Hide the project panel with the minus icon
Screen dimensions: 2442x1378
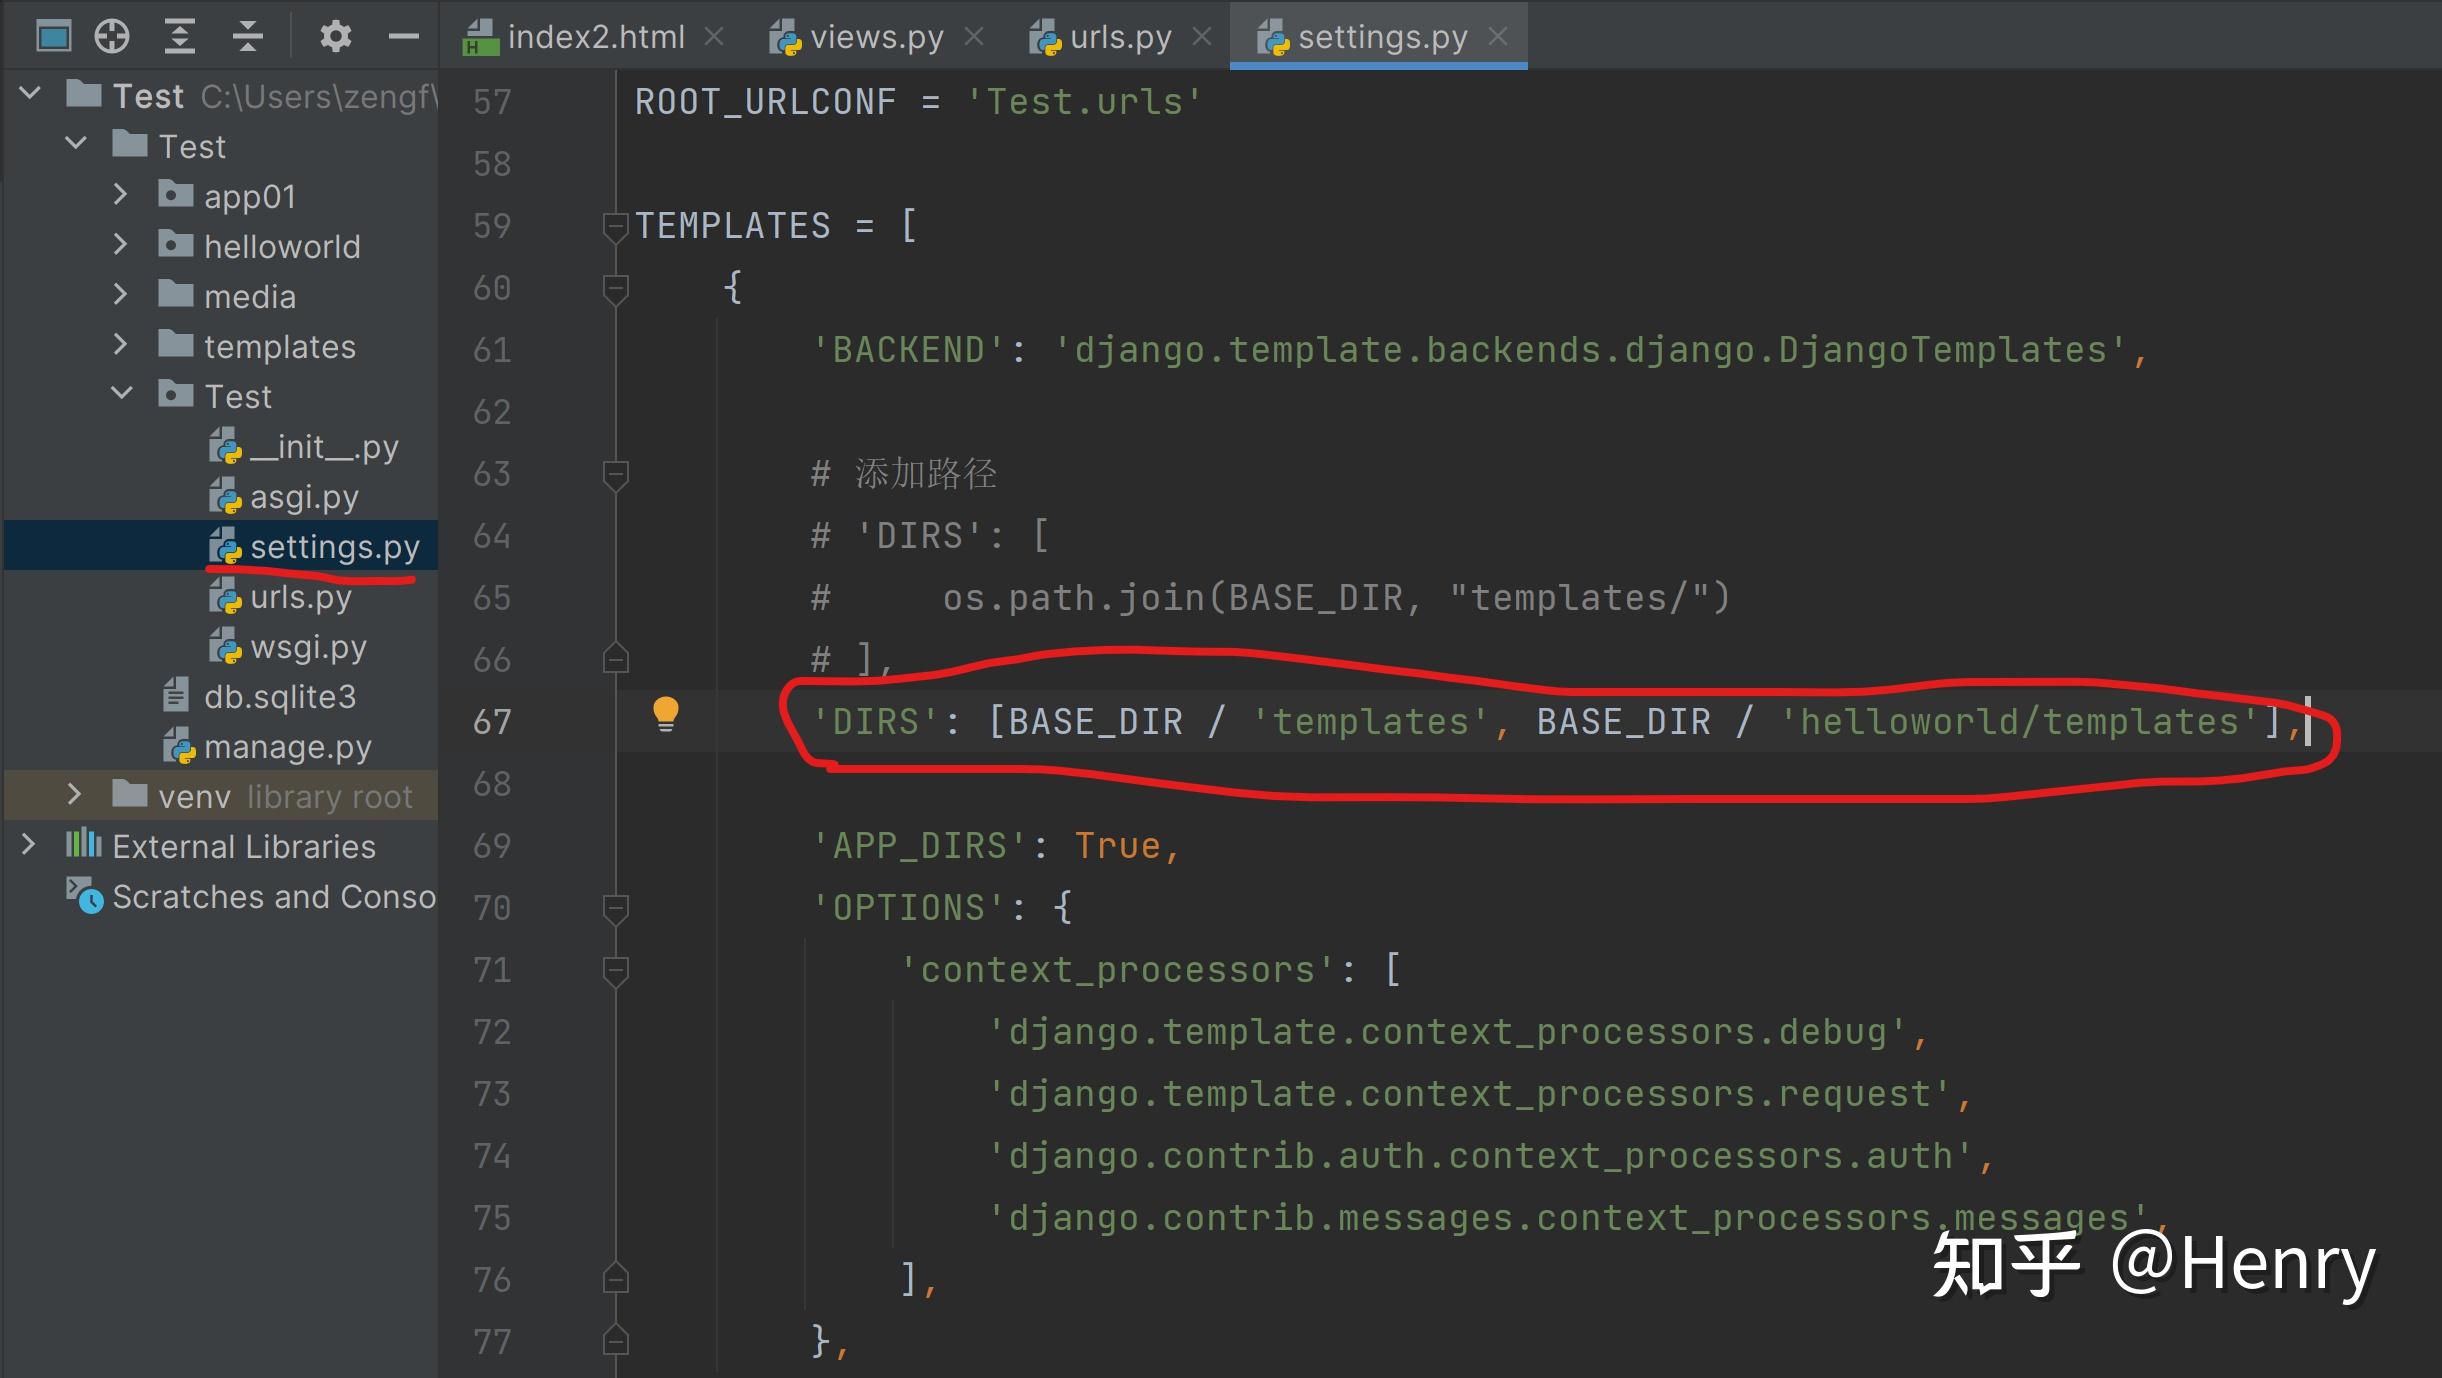[x=403, y=38]
